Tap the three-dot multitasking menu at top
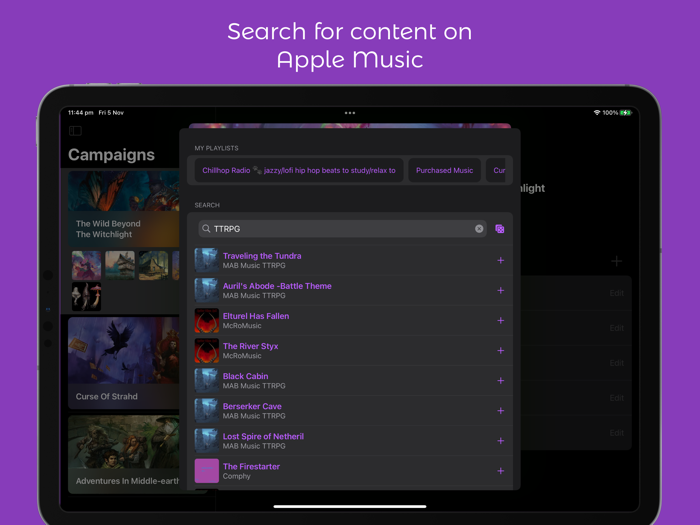This screenshot has height=525, width=700. (350, 113)
